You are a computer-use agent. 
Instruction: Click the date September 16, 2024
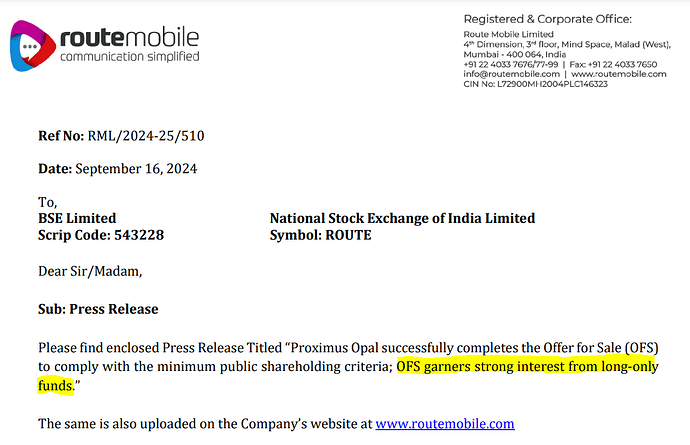[135, 169]
